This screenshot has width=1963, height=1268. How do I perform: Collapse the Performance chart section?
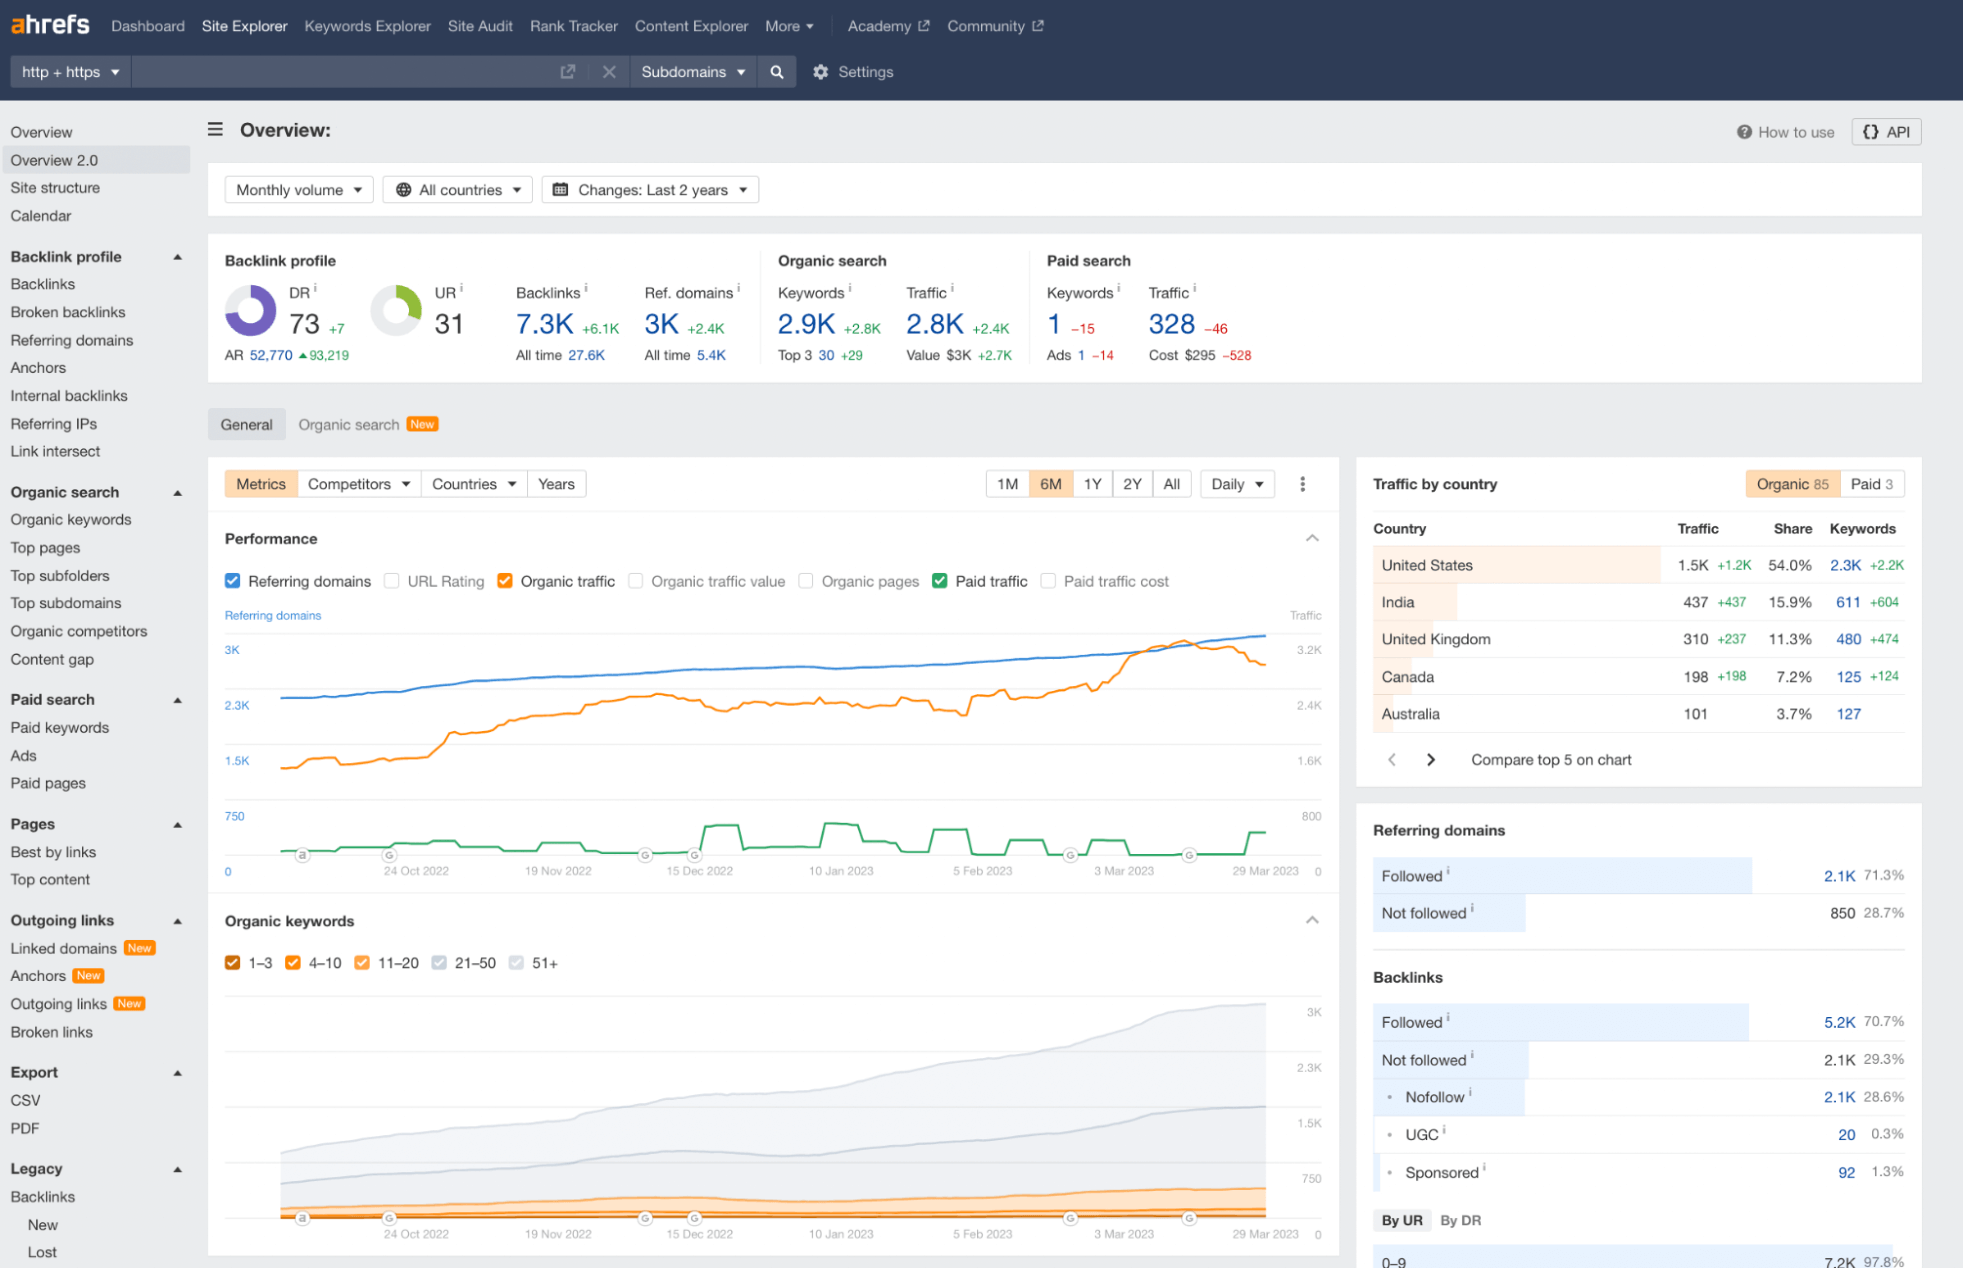coord(1312,539)
